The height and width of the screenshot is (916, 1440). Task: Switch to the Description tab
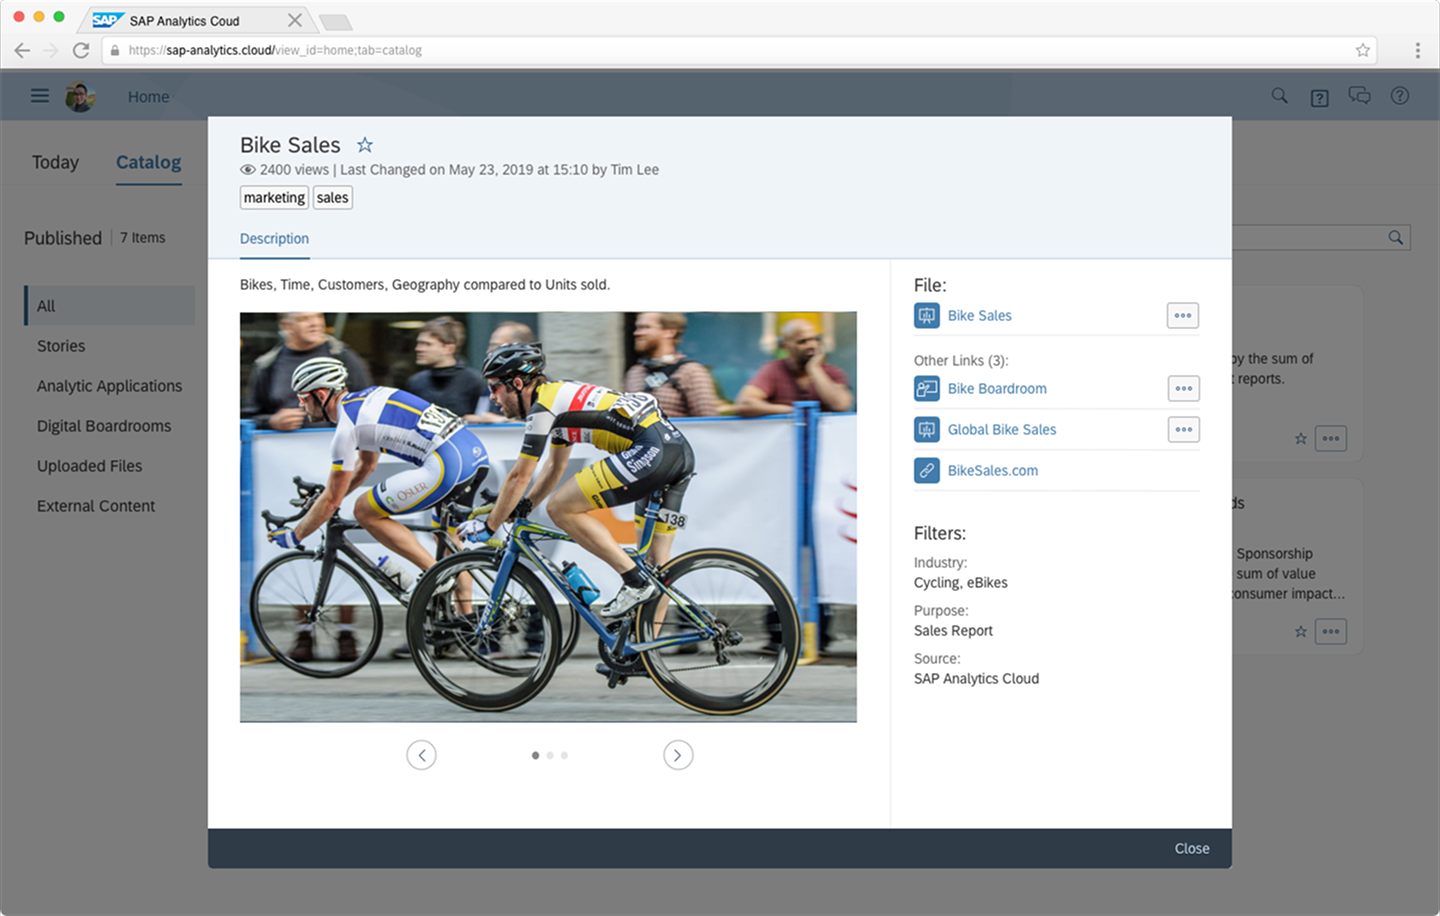tap(274, 239)
